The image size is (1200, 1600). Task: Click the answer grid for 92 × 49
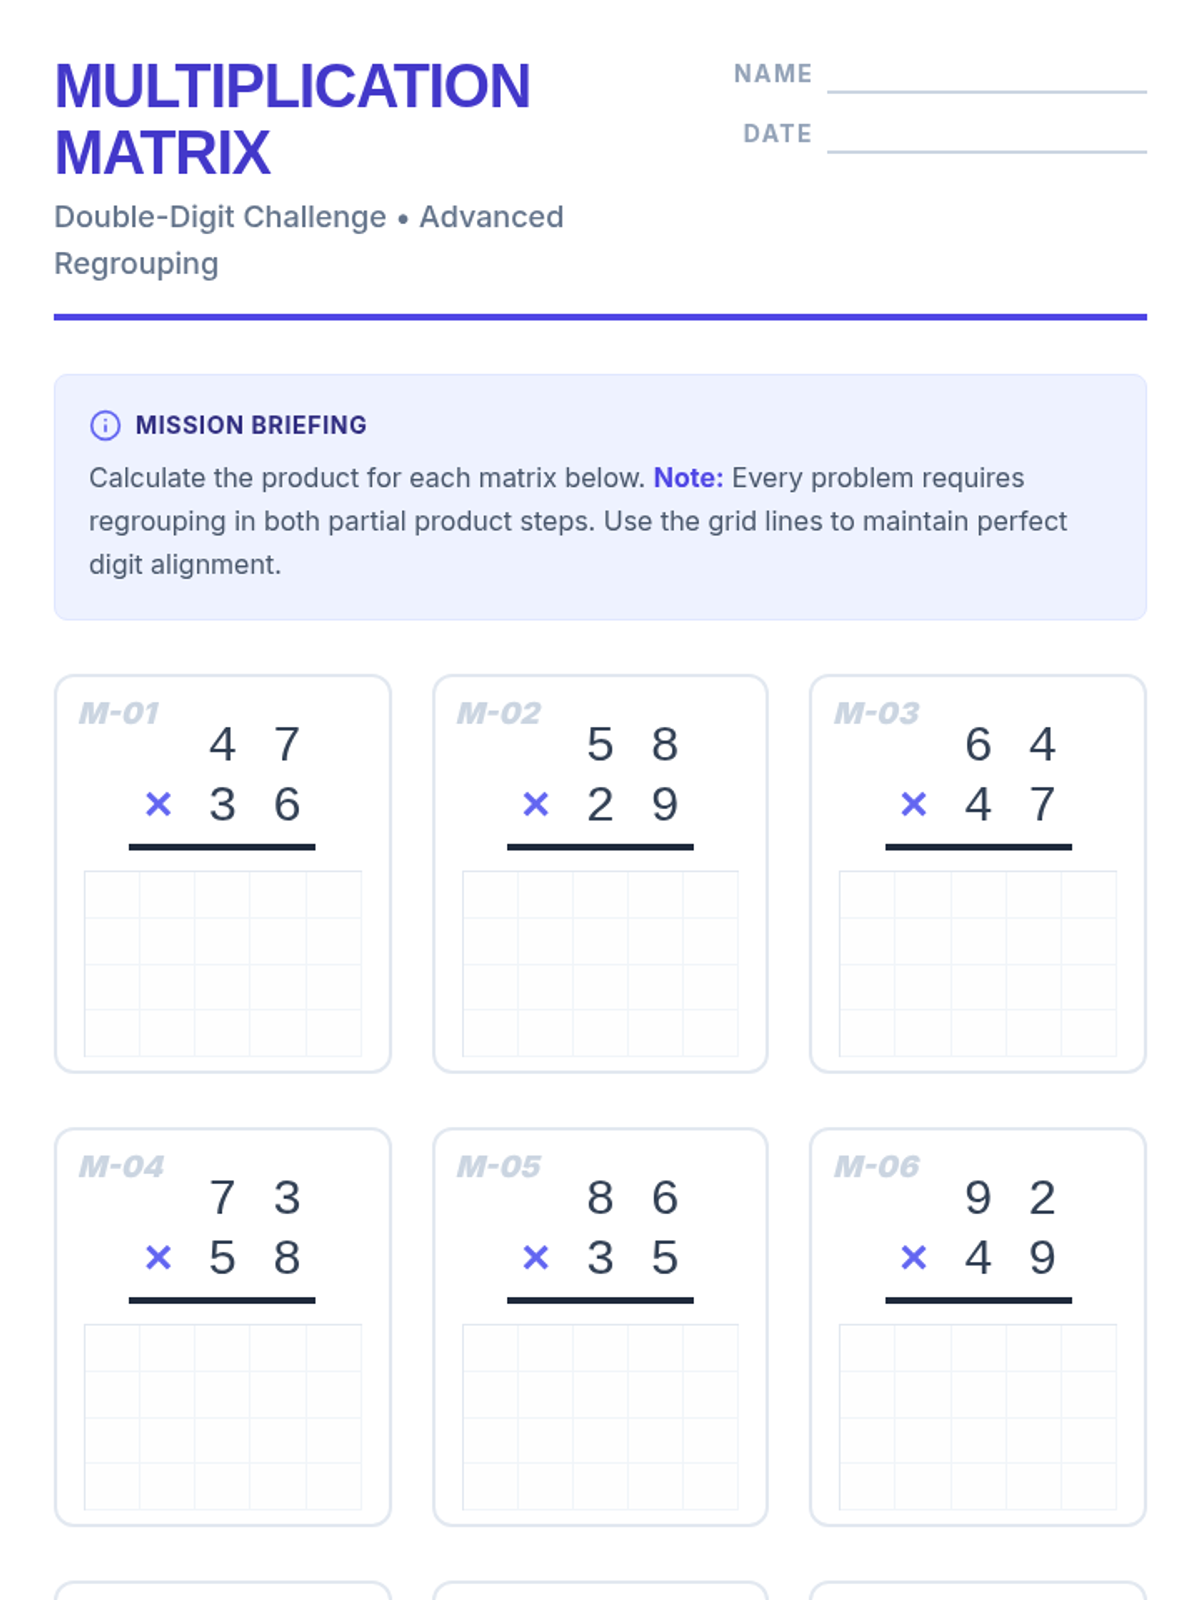tap(977, 1416)
